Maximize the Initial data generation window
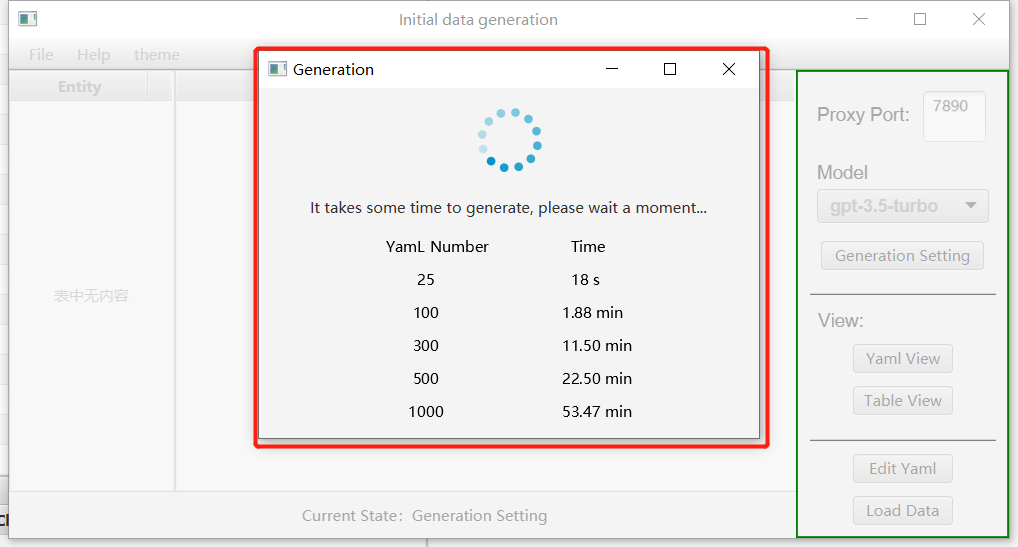1018x547 pixels. 920,19
